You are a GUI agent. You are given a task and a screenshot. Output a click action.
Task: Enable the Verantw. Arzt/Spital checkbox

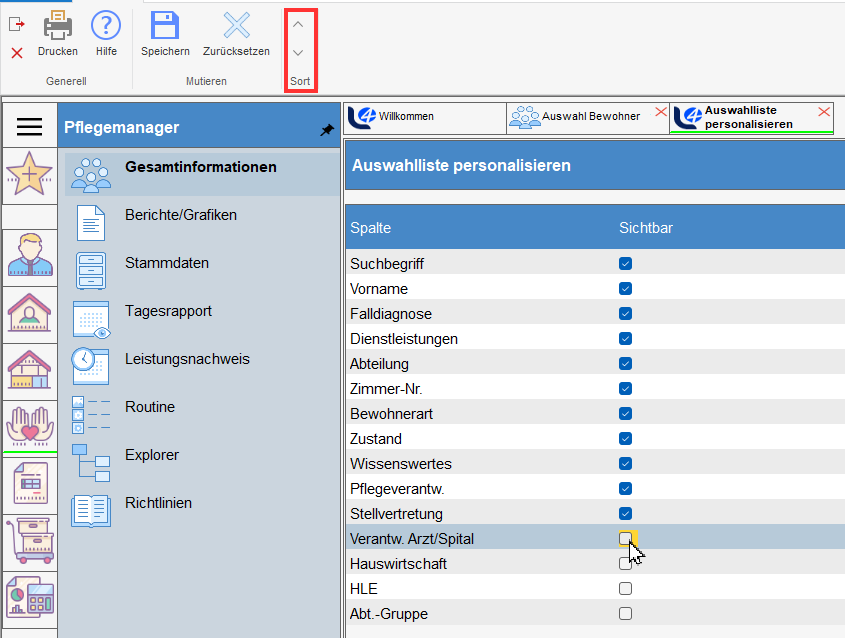coord(625,539)
